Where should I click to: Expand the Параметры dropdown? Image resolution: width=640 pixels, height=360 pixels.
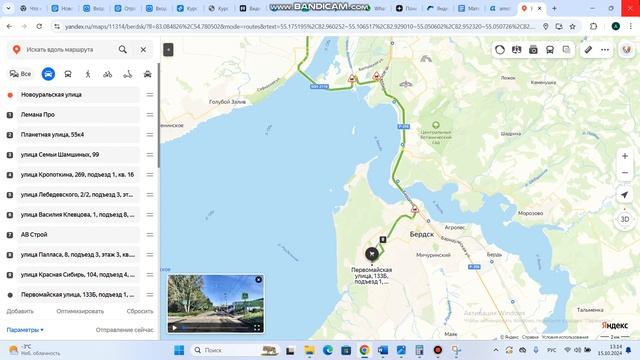point(25,330)
